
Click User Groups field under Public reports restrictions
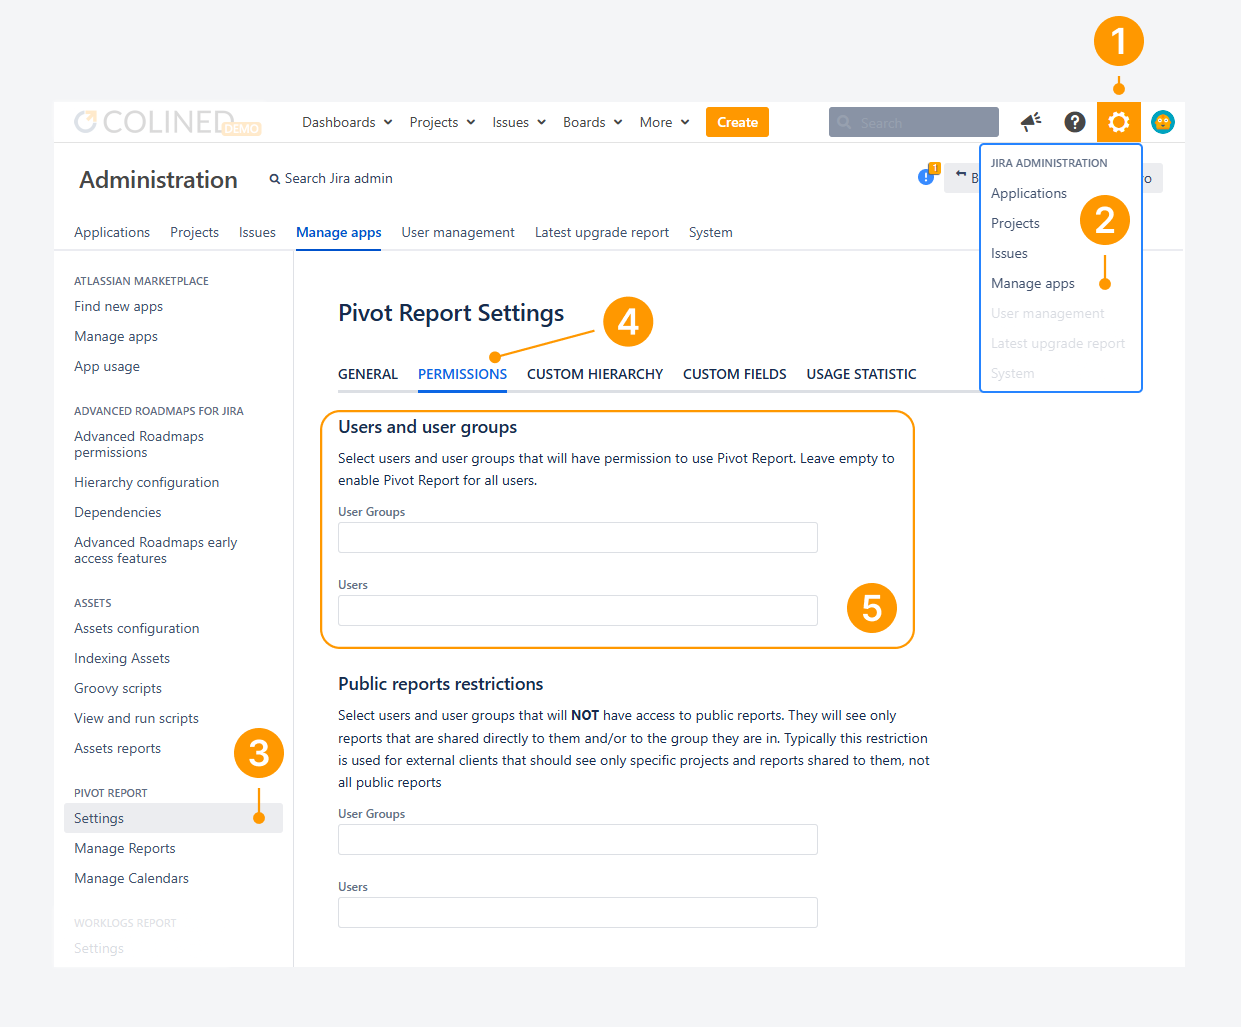(x=578, y=839)
